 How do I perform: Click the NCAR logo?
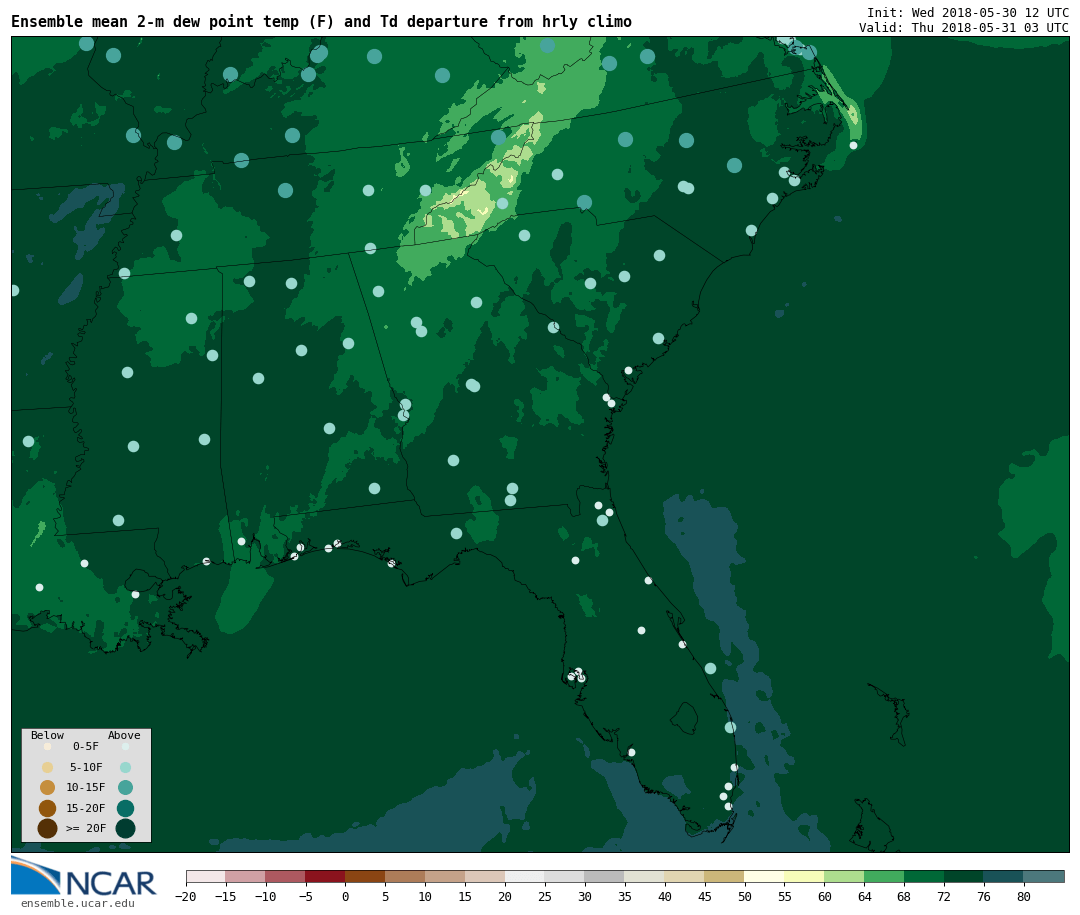point(84,876)
